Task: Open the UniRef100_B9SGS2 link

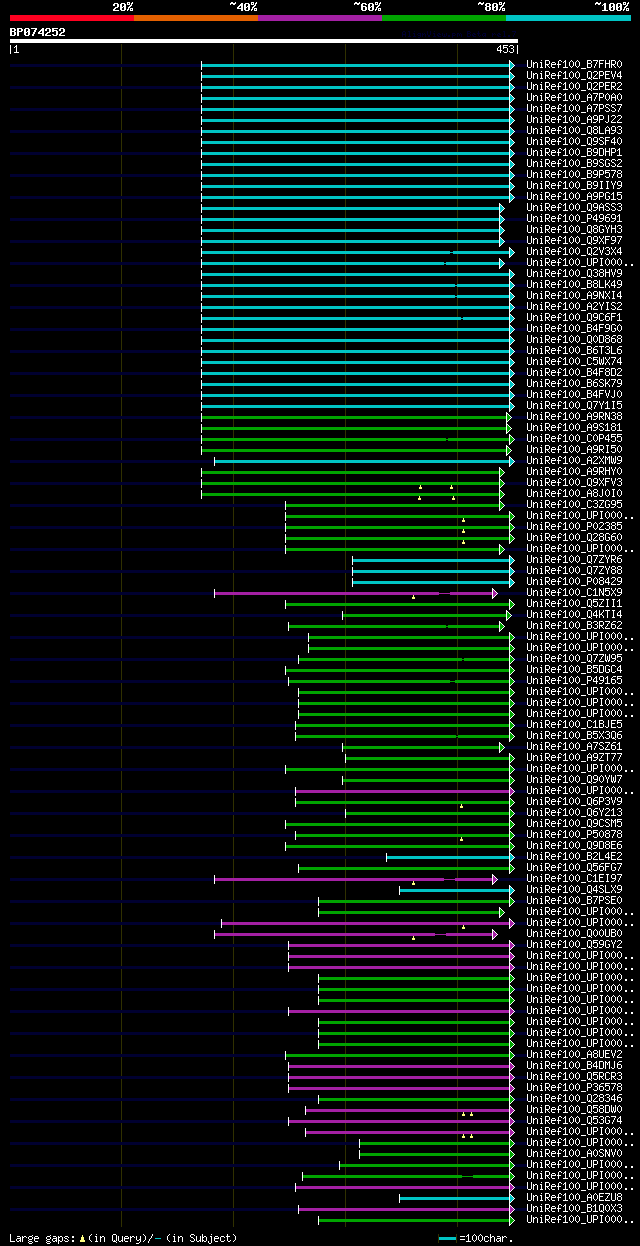Action: tap(574, 163)
